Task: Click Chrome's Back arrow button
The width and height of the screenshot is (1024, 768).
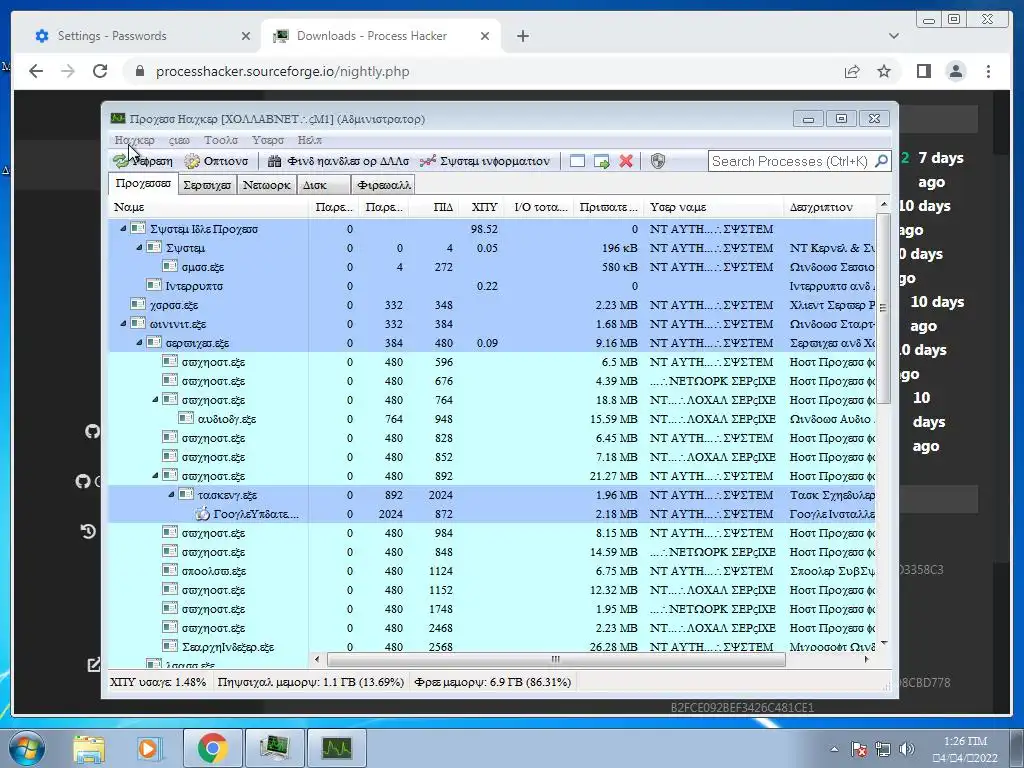Action: [36, 71]
